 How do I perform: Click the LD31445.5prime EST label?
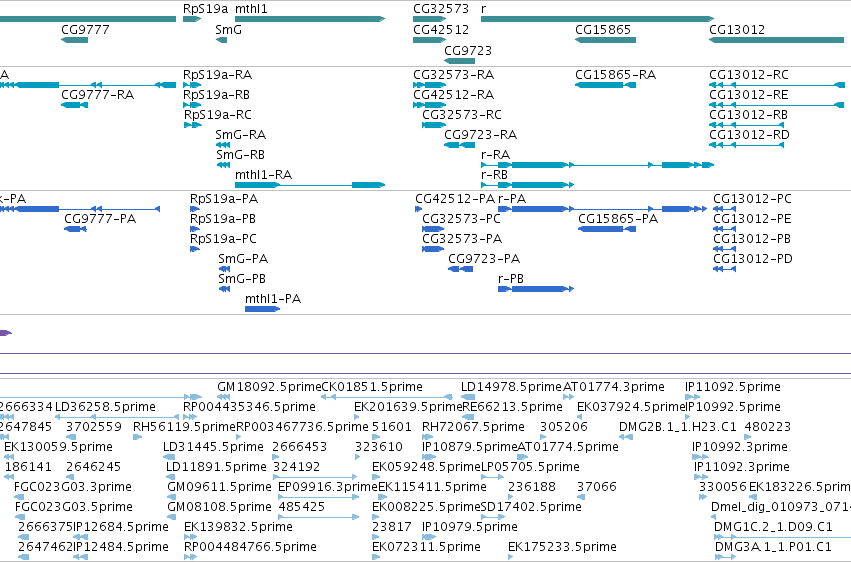tap(213, 448)
